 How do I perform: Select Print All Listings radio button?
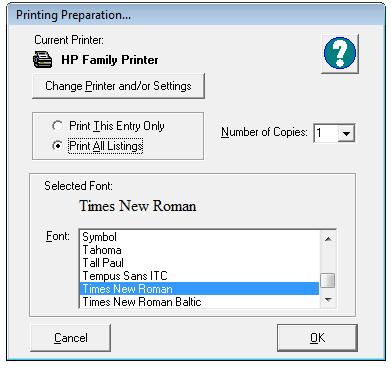point(57,146)
